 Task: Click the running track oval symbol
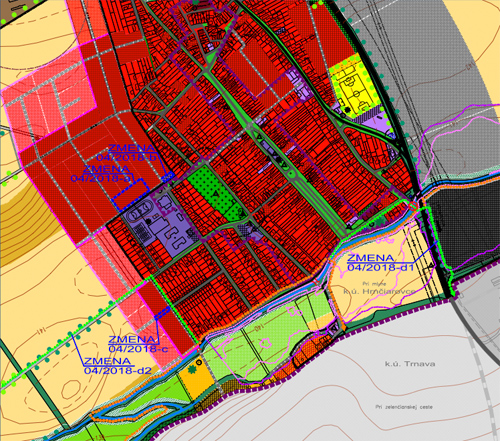tap(140, 211)
